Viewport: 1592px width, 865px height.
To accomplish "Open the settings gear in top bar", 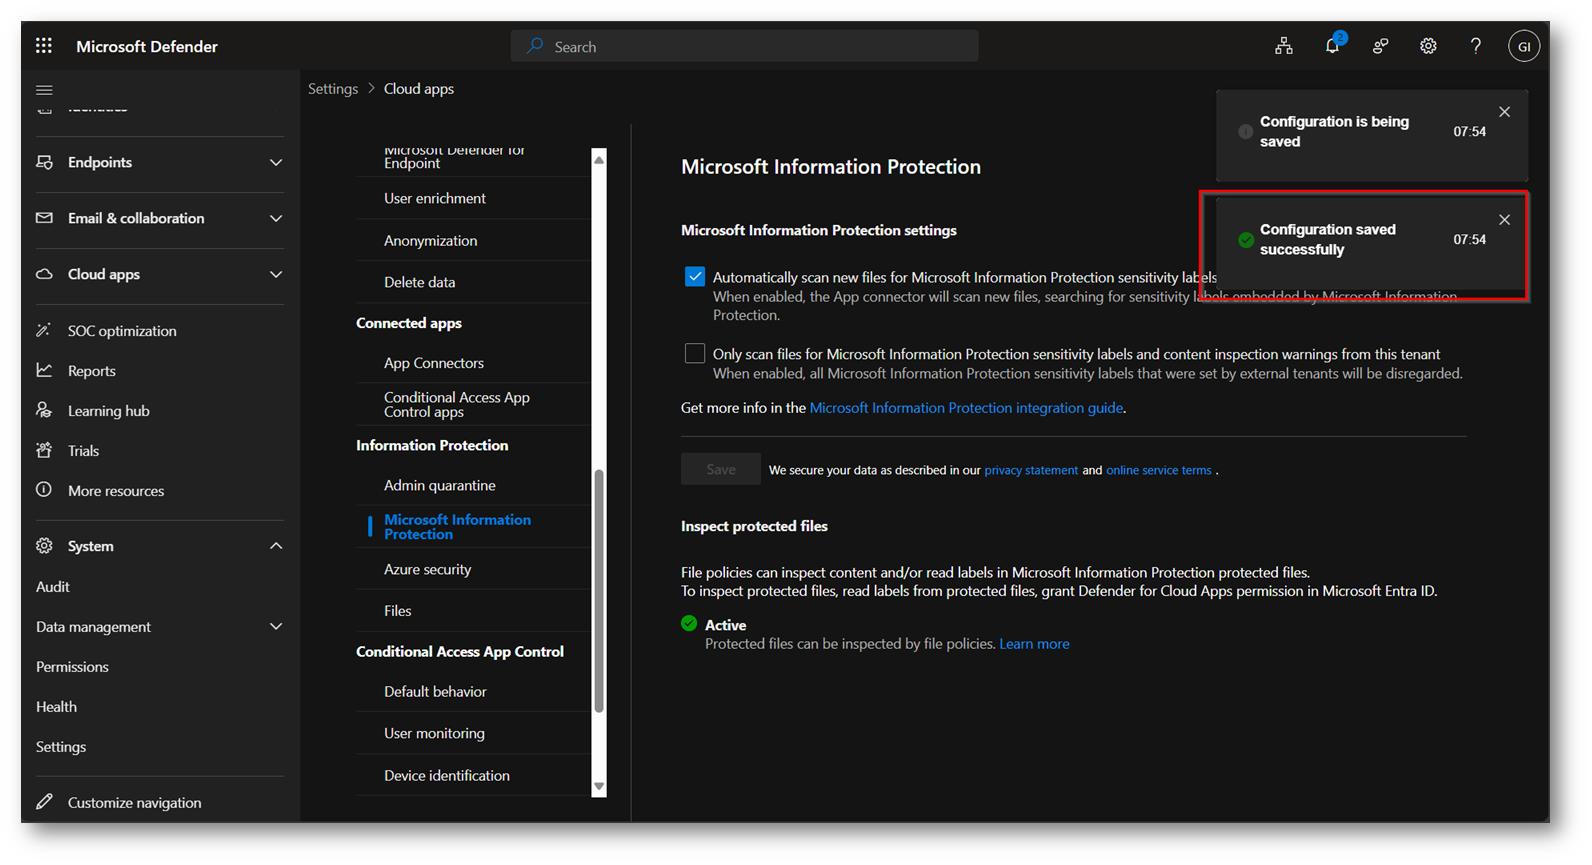I will 1428,46.
